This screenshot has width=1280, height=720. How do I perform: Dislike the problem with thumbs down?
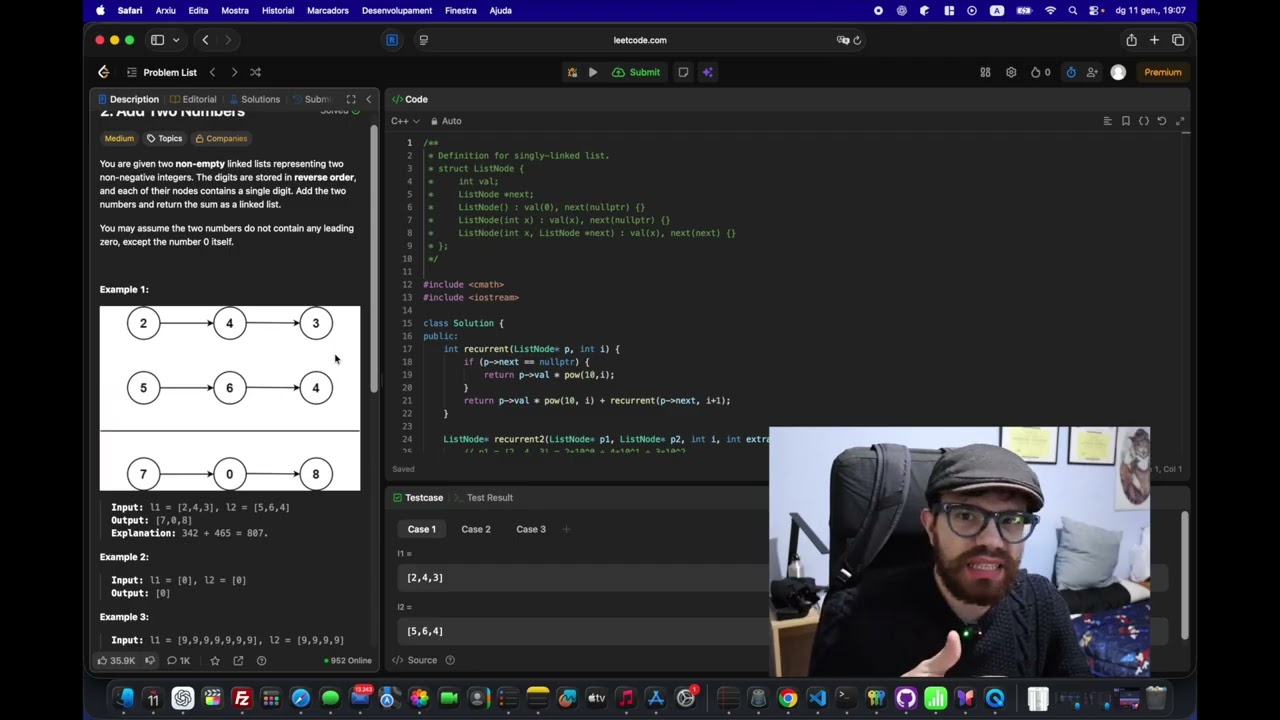click(150, 660)
